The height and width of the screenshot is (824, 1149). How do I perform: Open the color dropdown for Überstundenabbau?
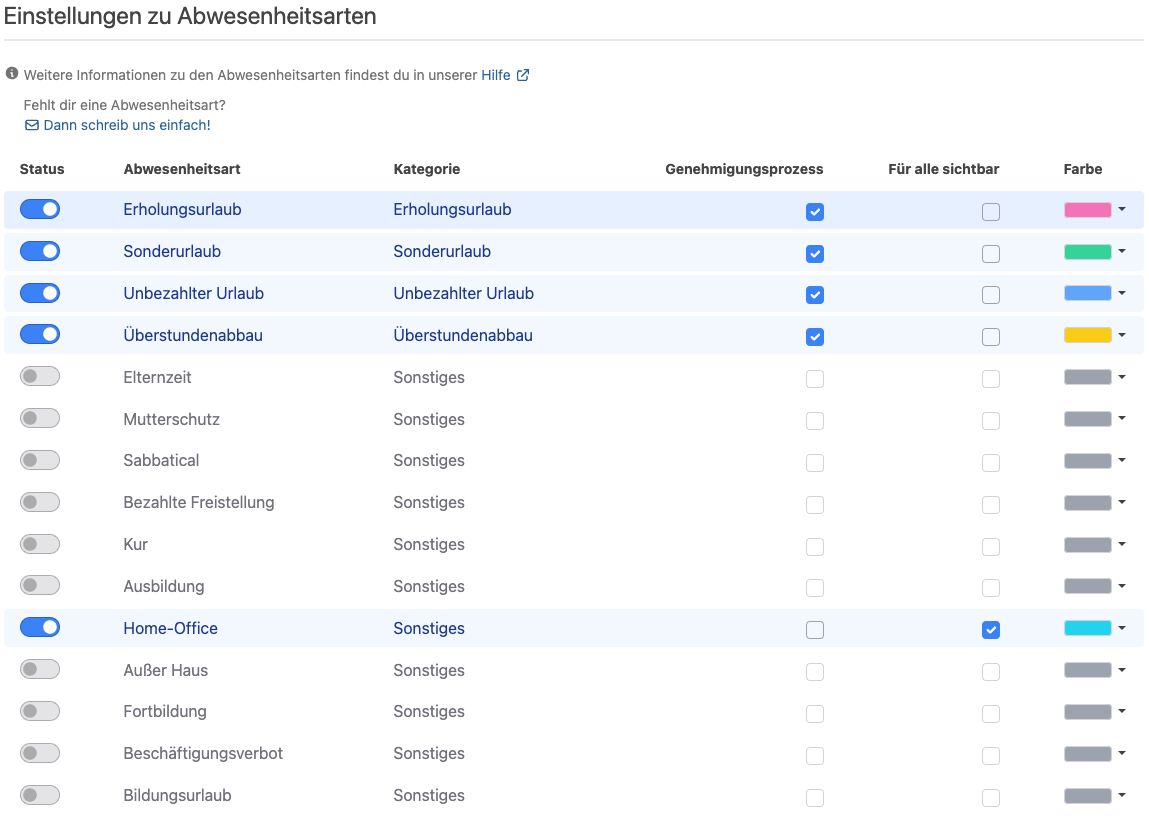[1124, 337]
